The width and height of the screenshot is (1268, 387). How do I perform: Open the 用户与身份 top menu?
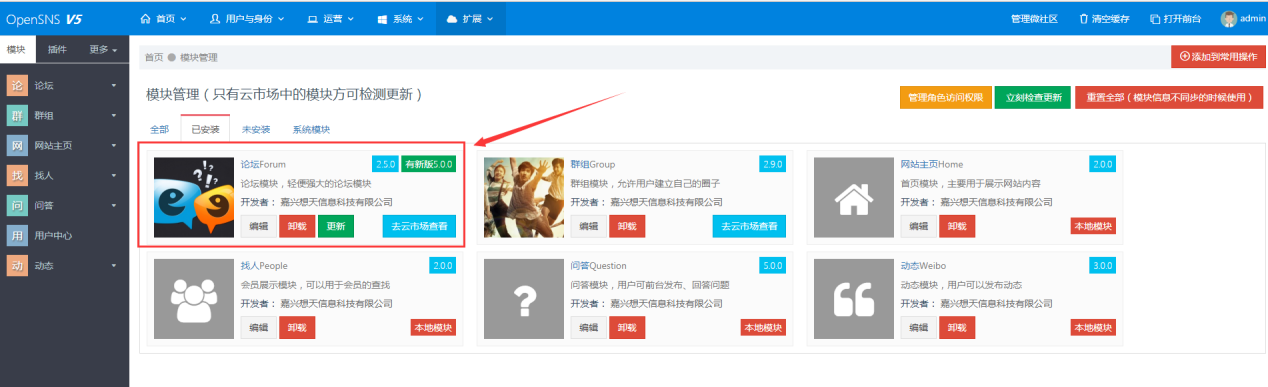[x=247, y=18]
